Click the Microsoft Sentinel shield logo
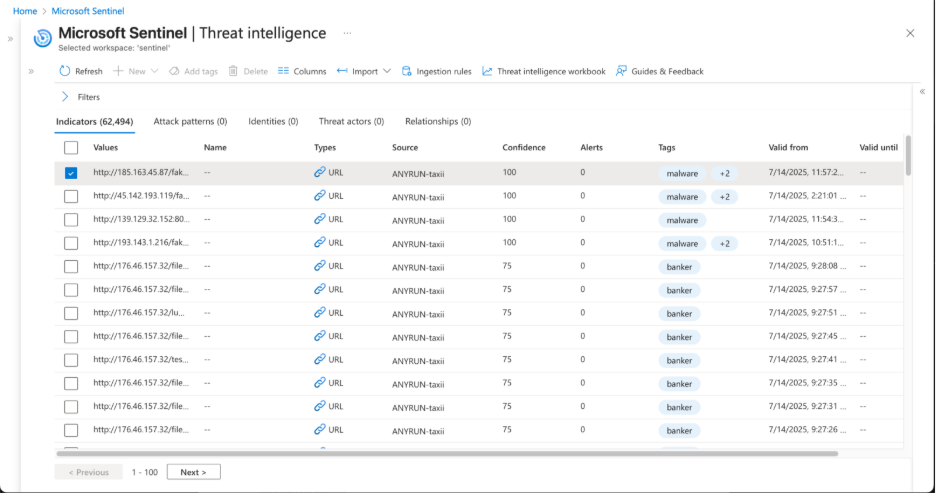The image size is (936, 493). [43, 38]
